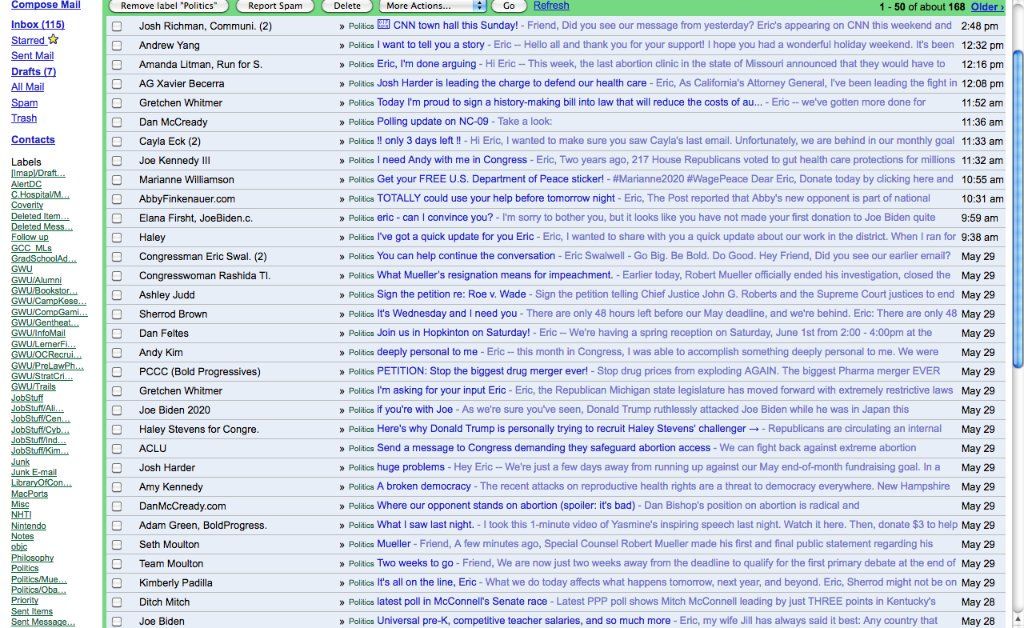
Task: Open the Inbox (115) folder
Action: (38, 25)
